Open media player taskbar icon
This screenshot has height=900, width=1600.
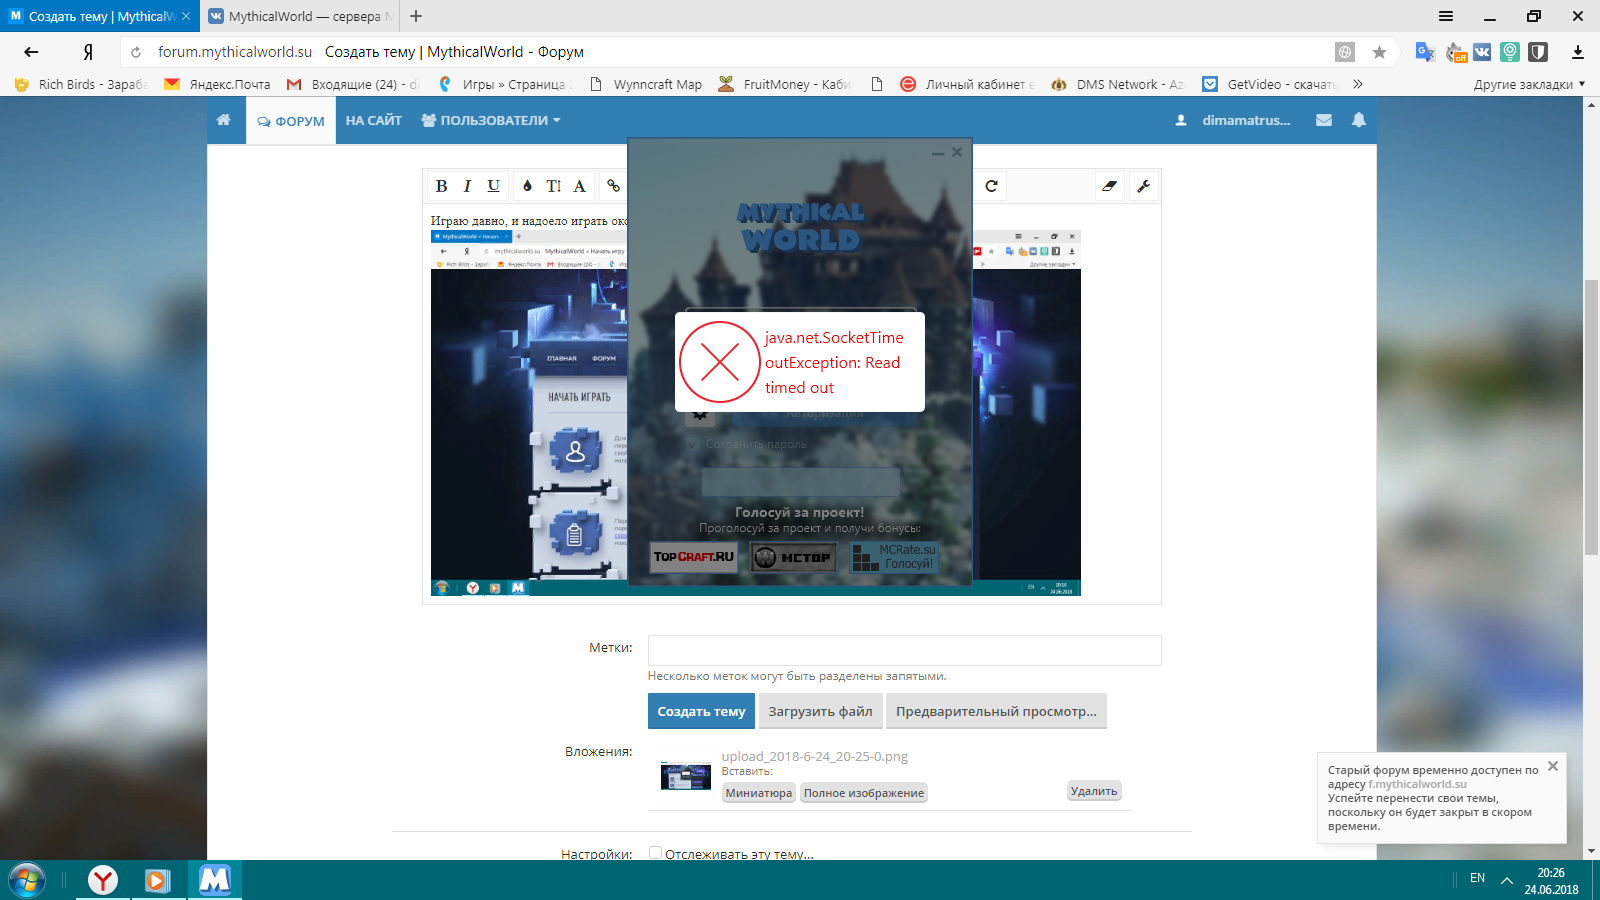157,880
